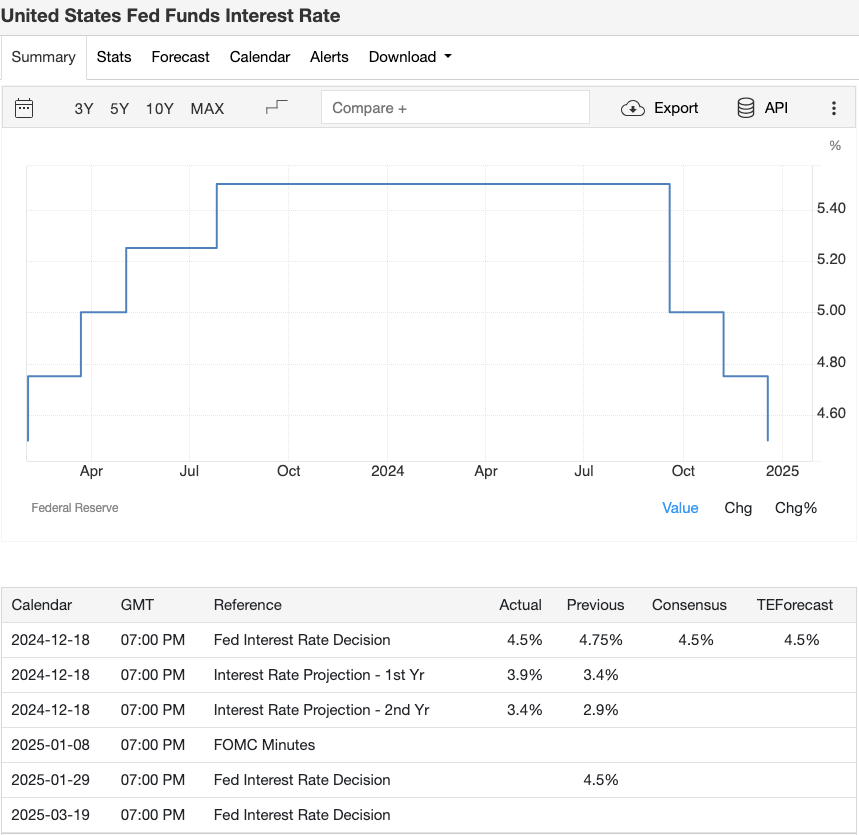The height and width of the screenshot is (835, 859).
Task: Open the Calendar tab
Action: pos(259,57)
